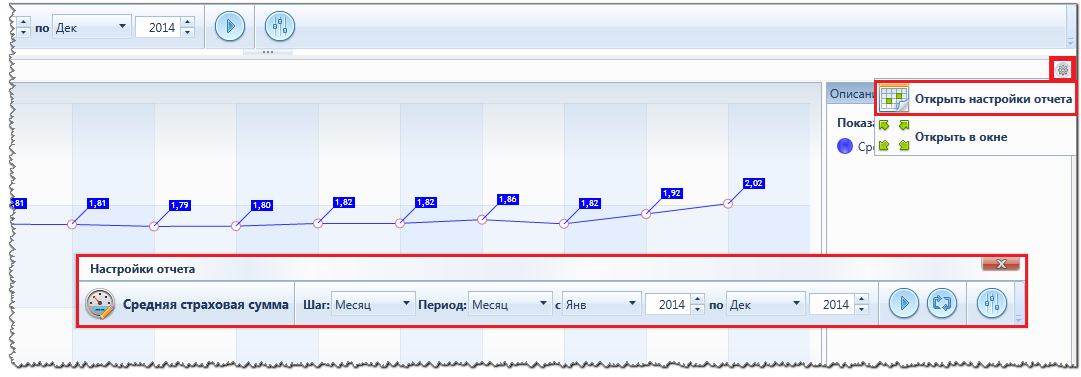Expand the Период dropdown set to Месяц
1081x377 pixels.
[x=509, y=304]
